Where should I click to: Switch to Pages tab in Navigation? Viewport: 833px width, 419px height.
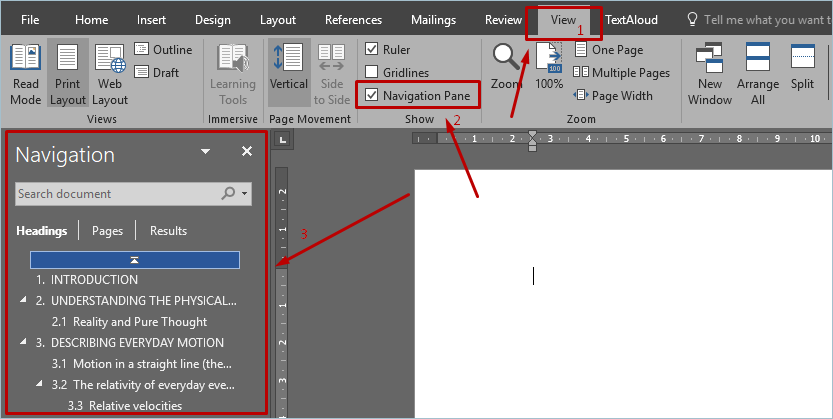click(107, 231)
